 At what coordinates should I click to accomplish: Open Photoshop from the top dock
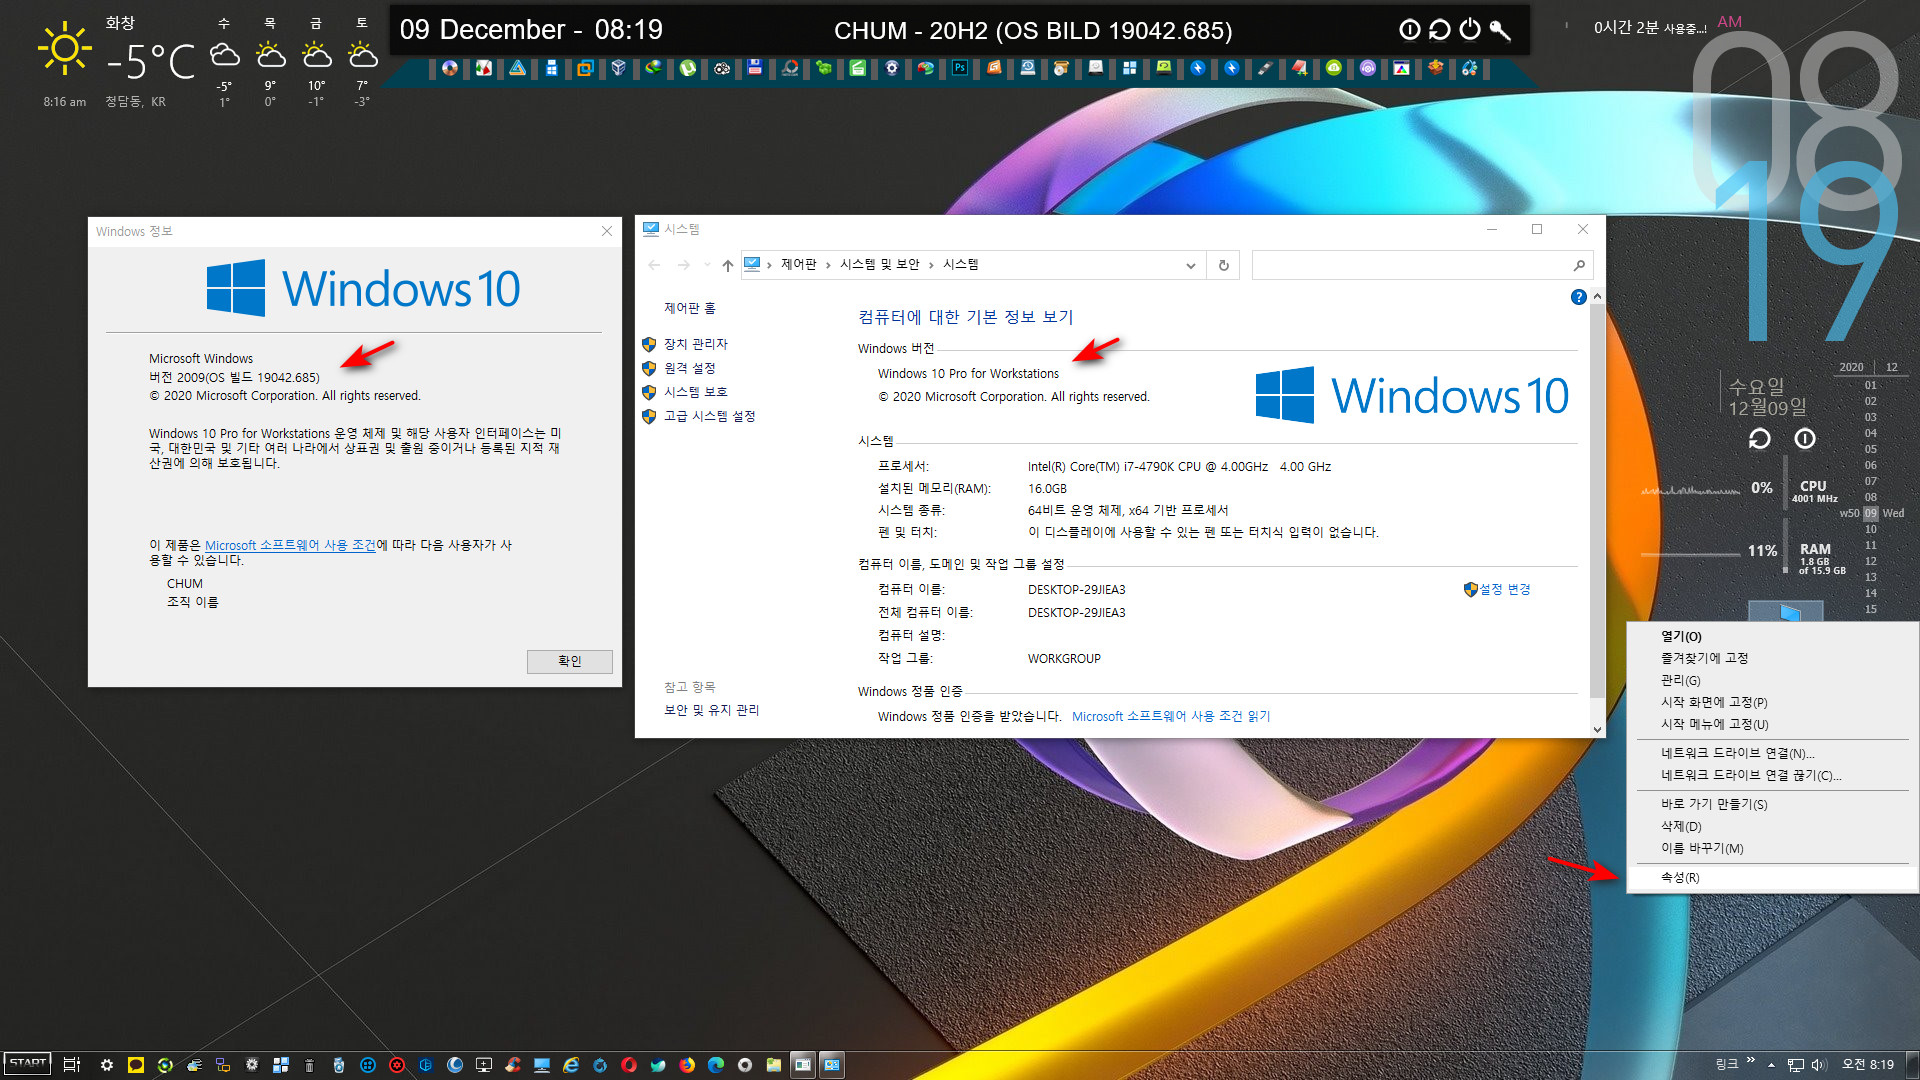(960, 68)
